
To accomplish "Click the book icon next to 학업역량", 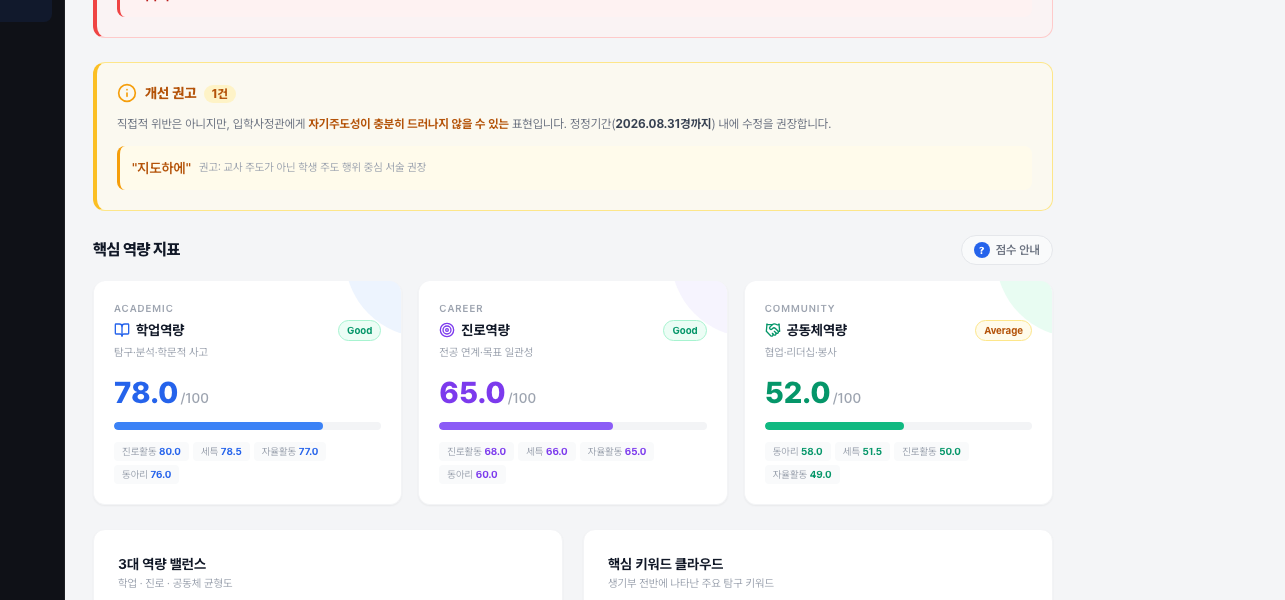I will (x=122, y=330).
